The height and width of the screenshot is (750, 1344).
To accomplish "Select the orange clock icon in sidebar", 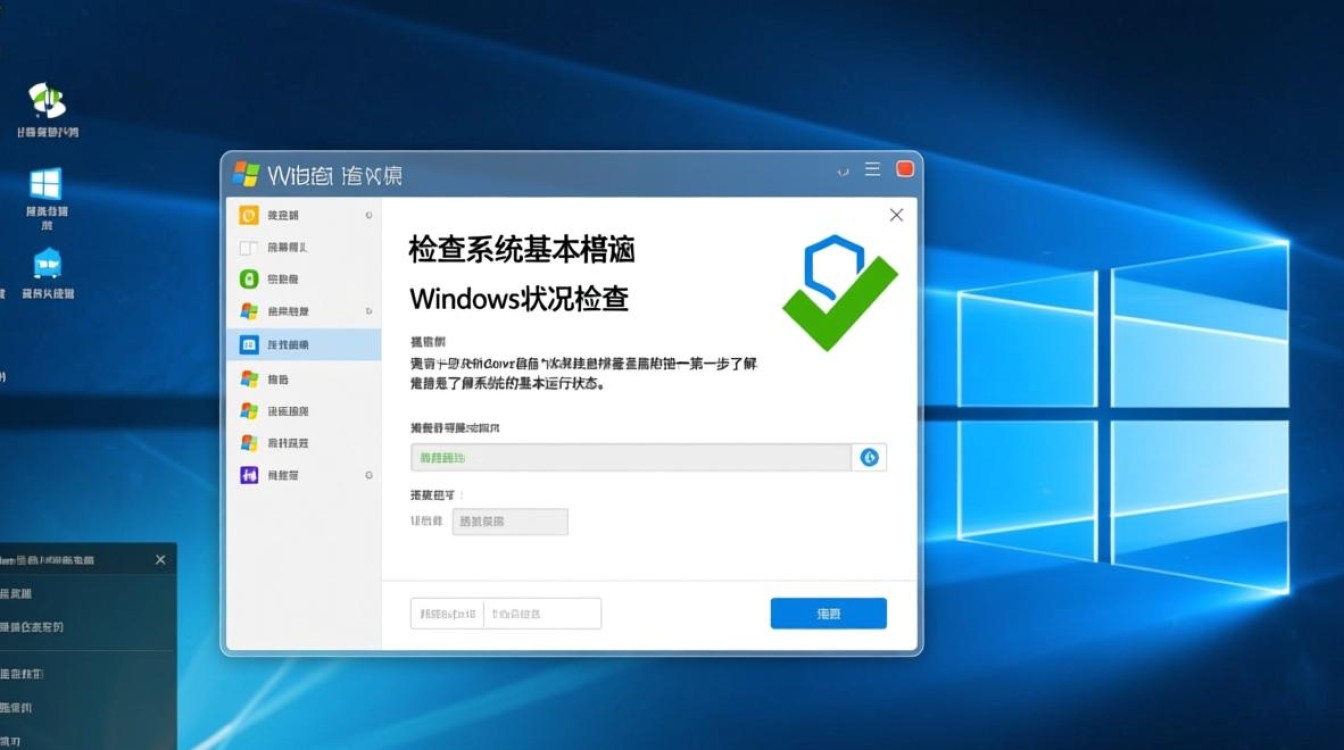I will point(250,214).
